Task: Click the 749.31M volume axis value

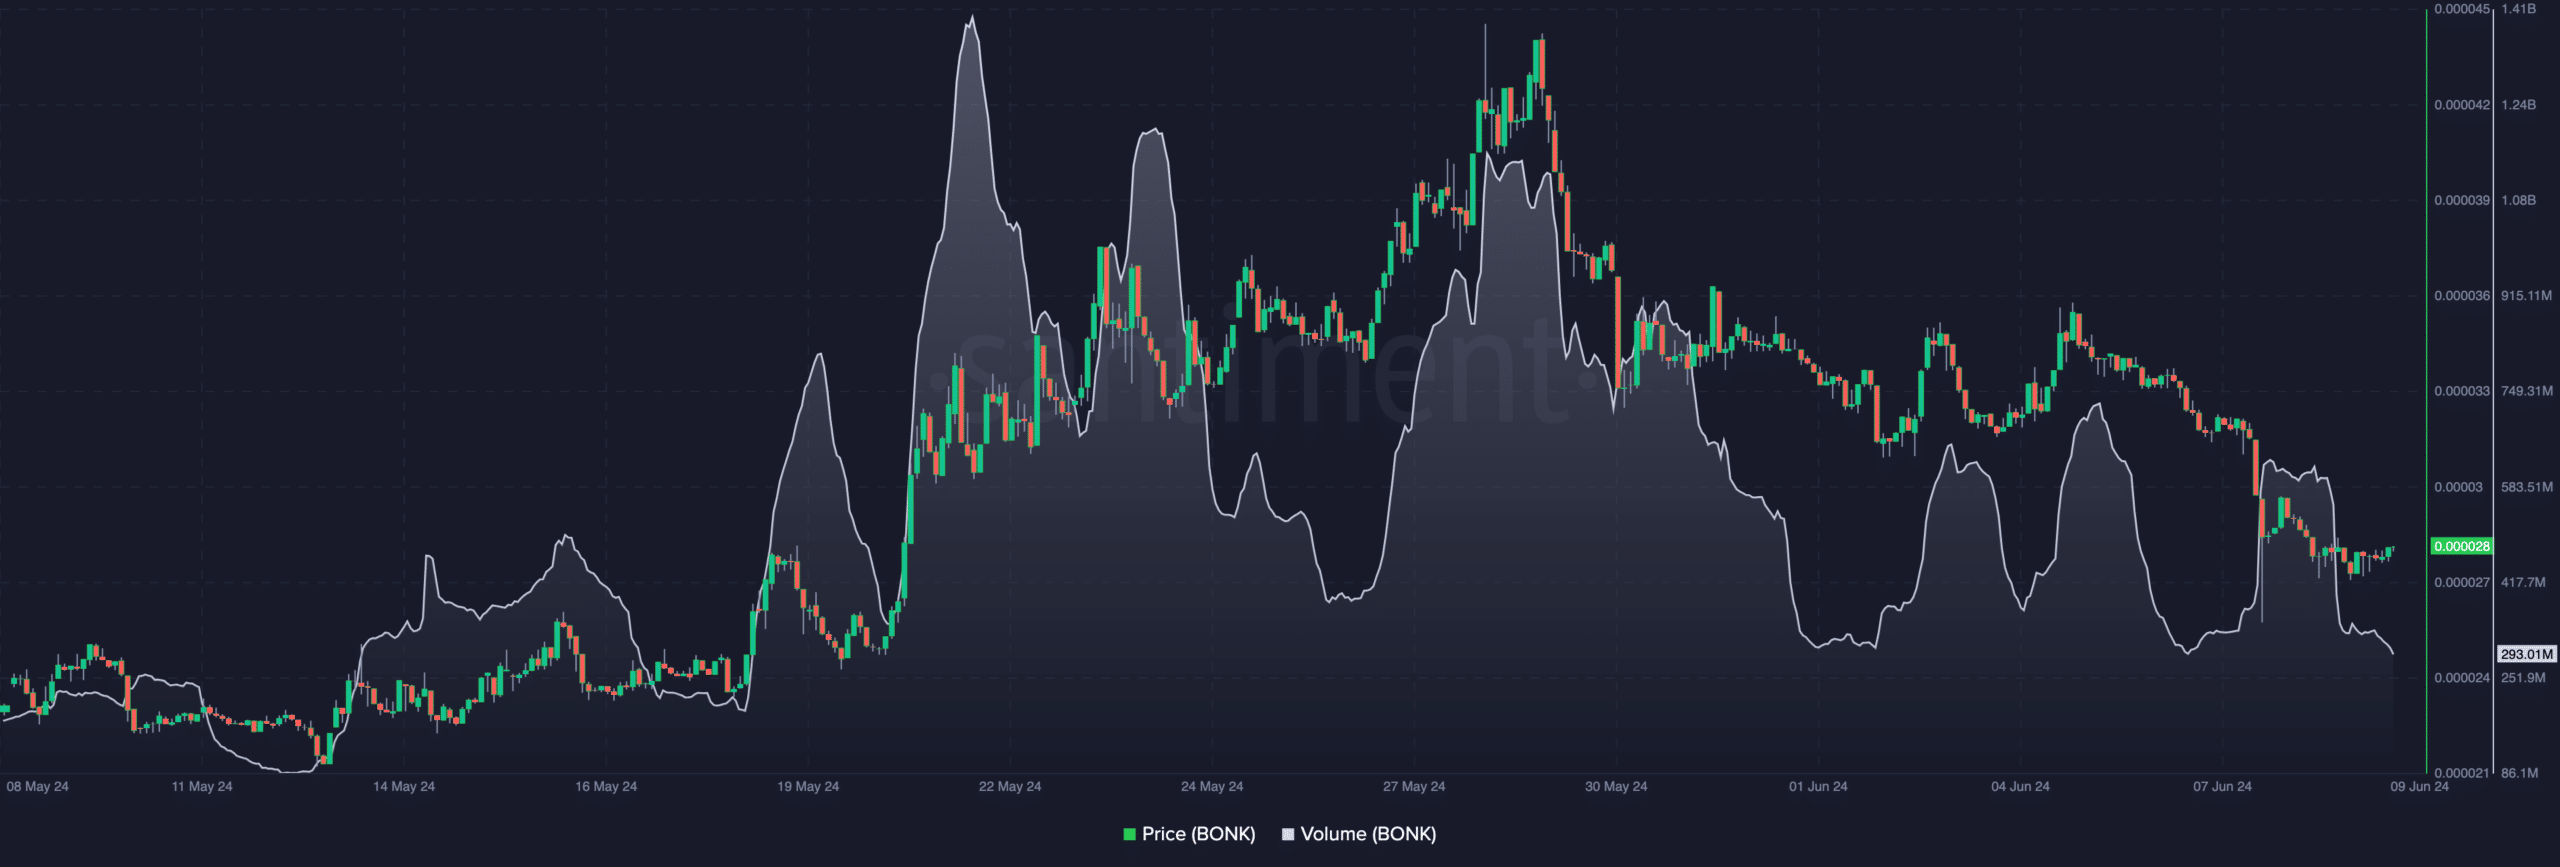Action: pos(2527,391)
